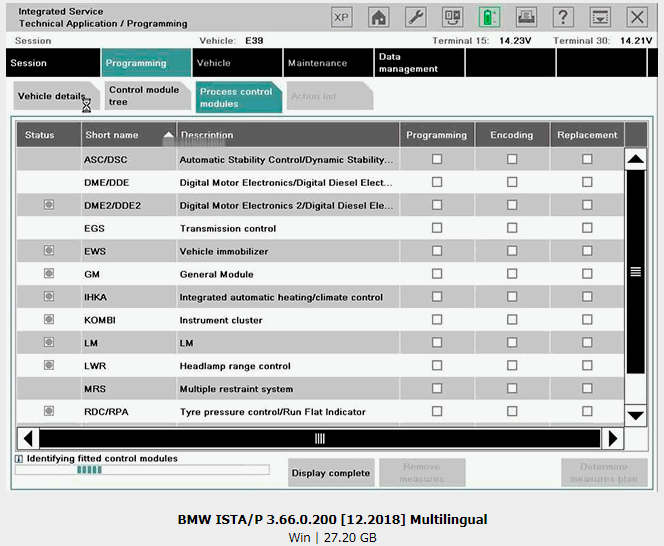Click status icon for EWS row
Image resolution: width=664 pixels, height=546 pixels.
click(49, 251)
